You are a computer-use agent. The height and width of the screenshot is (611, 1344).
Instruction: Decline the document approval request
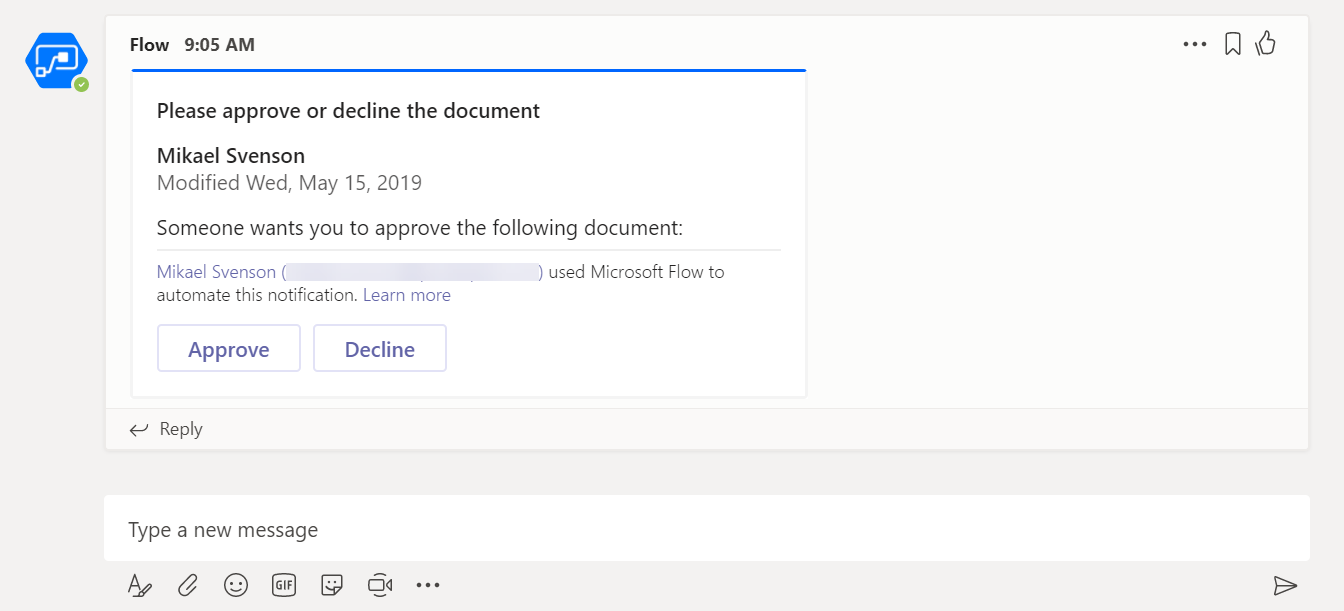380,348
